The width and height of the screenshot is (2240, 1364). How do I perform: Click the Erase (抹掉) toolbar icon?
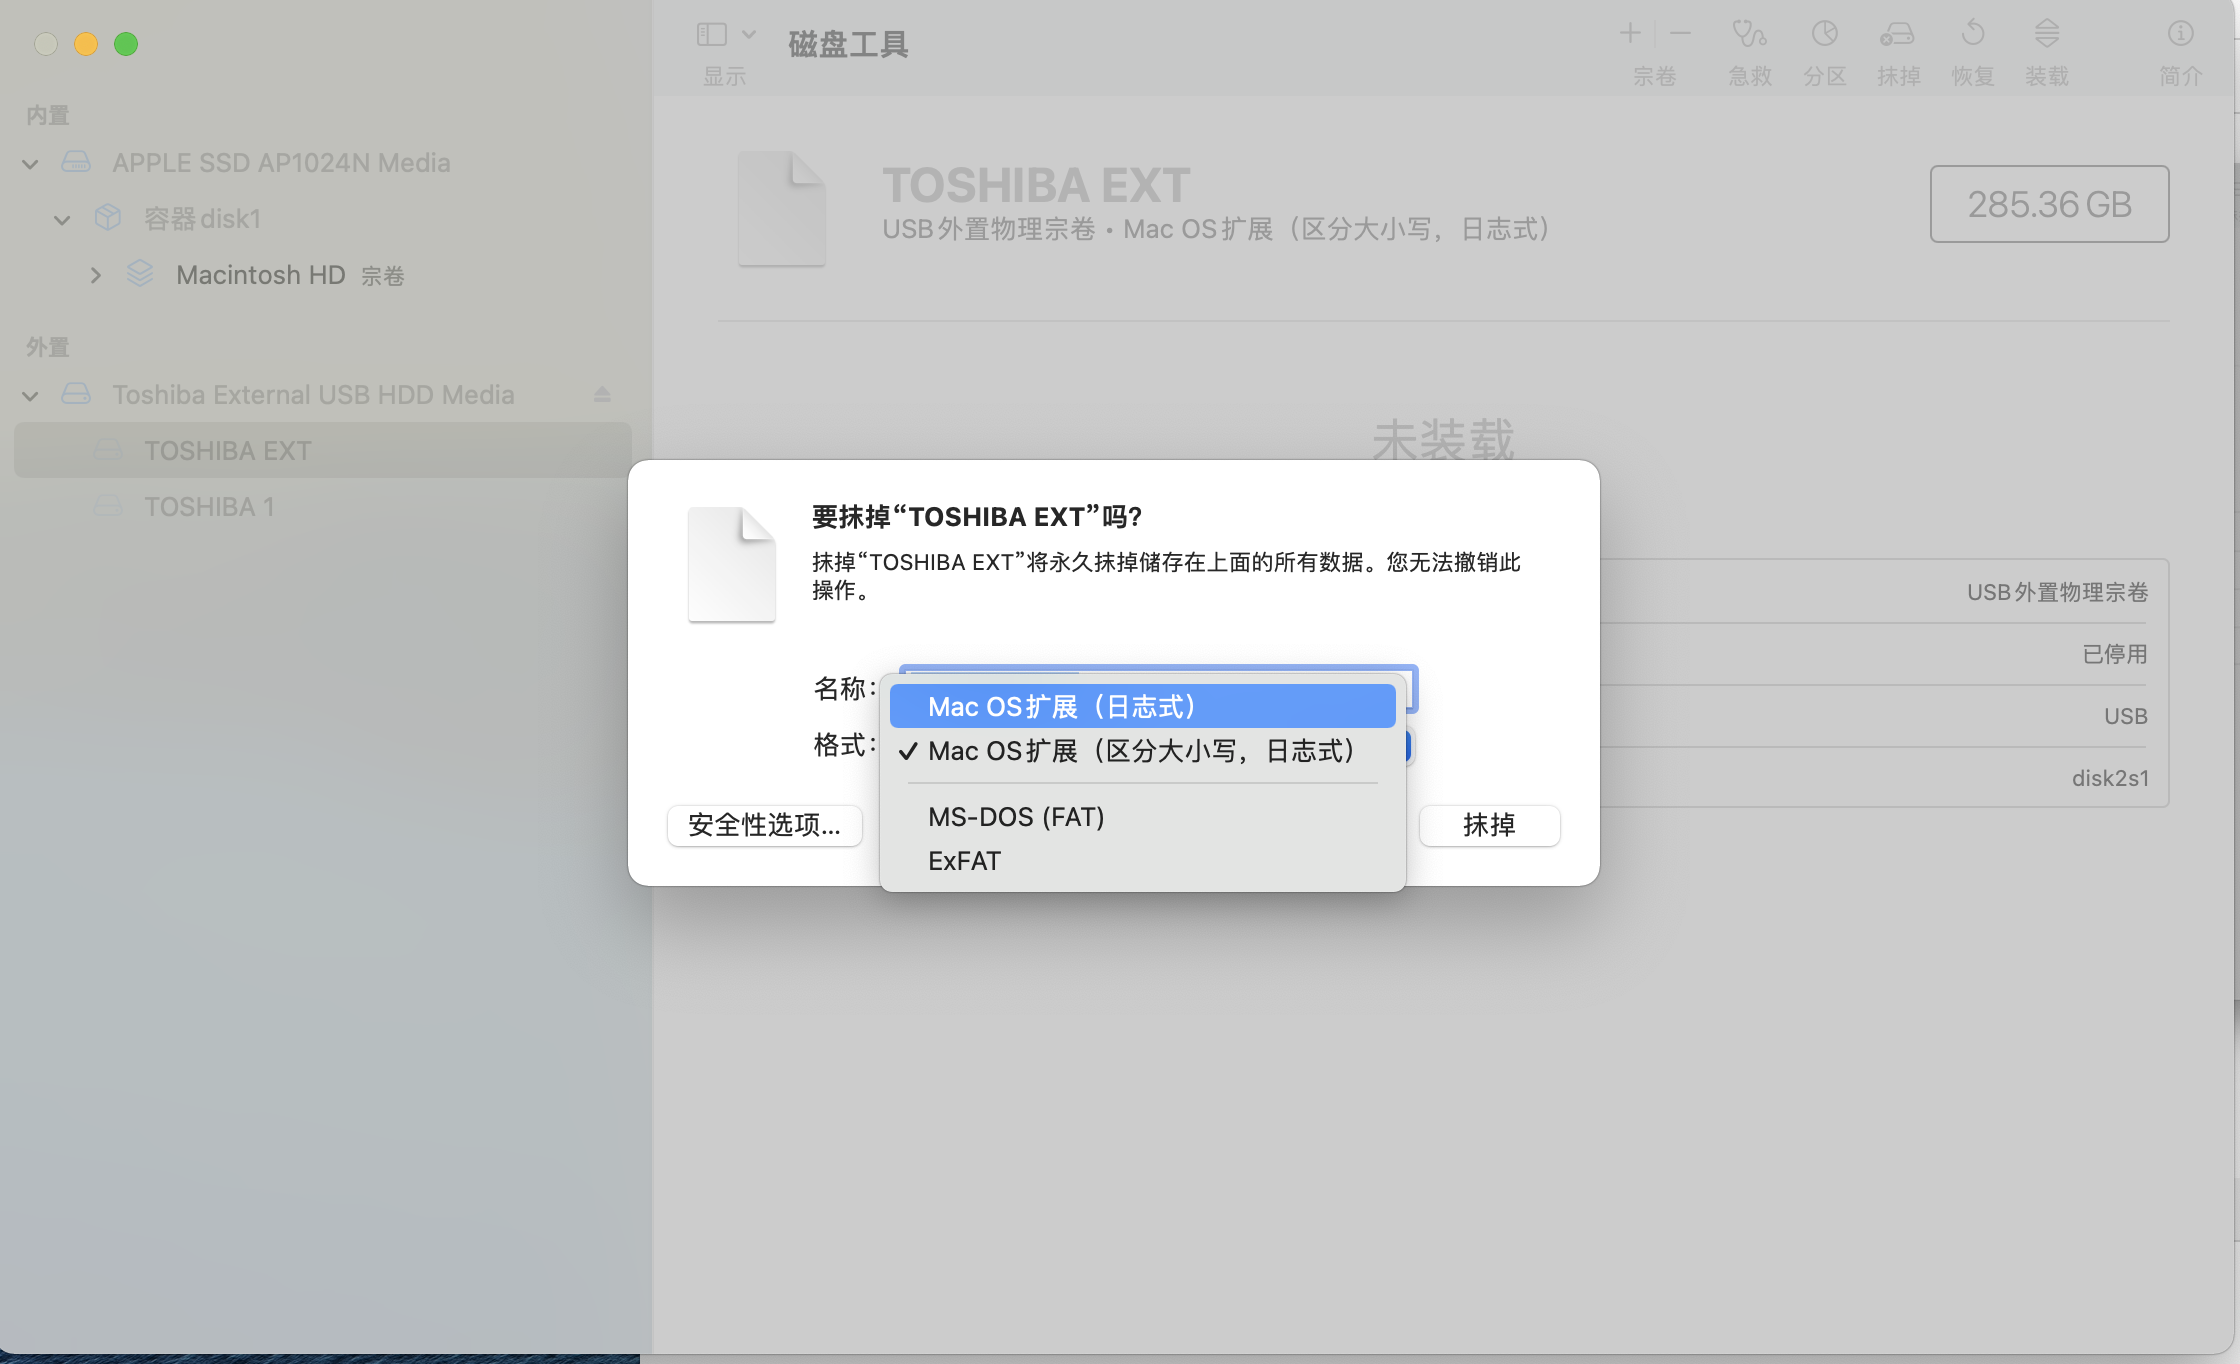[1897, 35]
